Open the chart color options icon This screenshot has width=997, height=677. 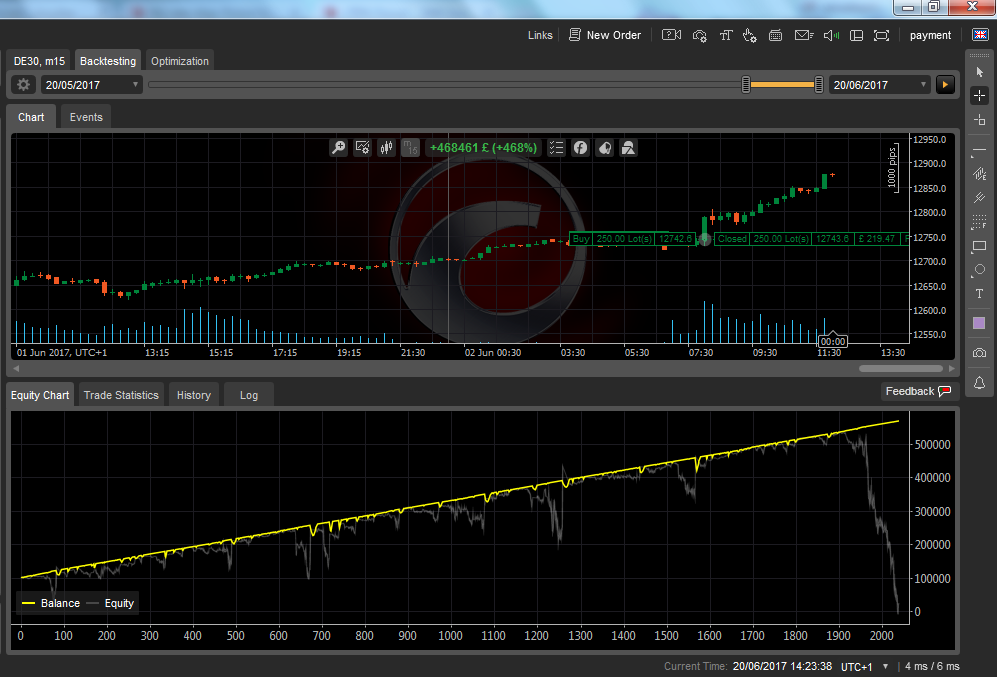[x=605, y=148]
